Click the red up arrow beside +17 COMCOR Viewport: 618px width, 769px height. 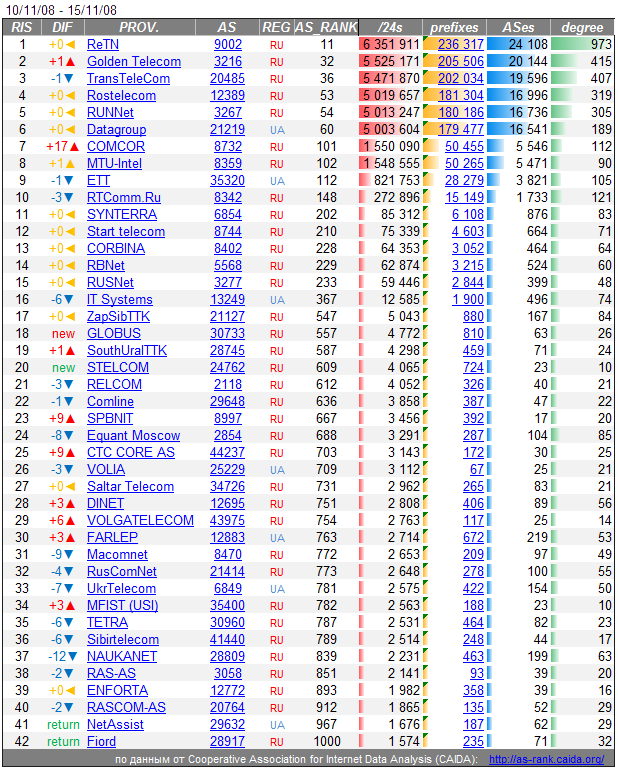74,147
